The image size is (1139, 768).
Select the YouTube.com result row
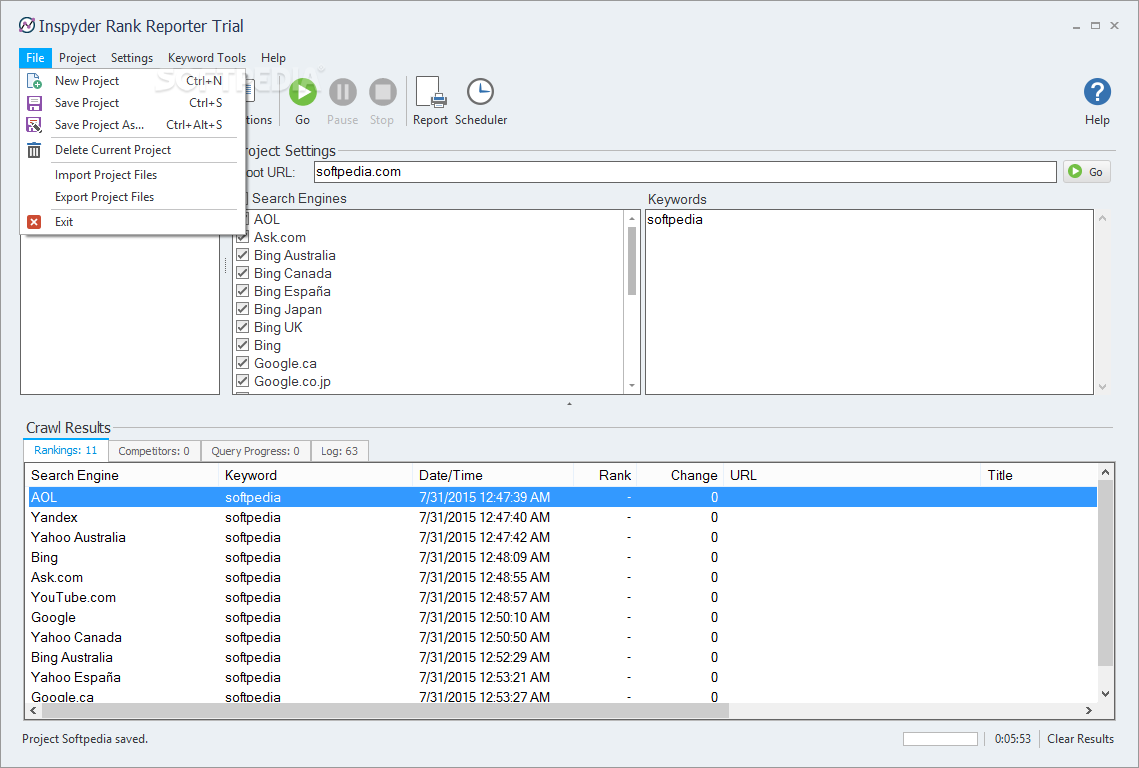pos(562,597)
